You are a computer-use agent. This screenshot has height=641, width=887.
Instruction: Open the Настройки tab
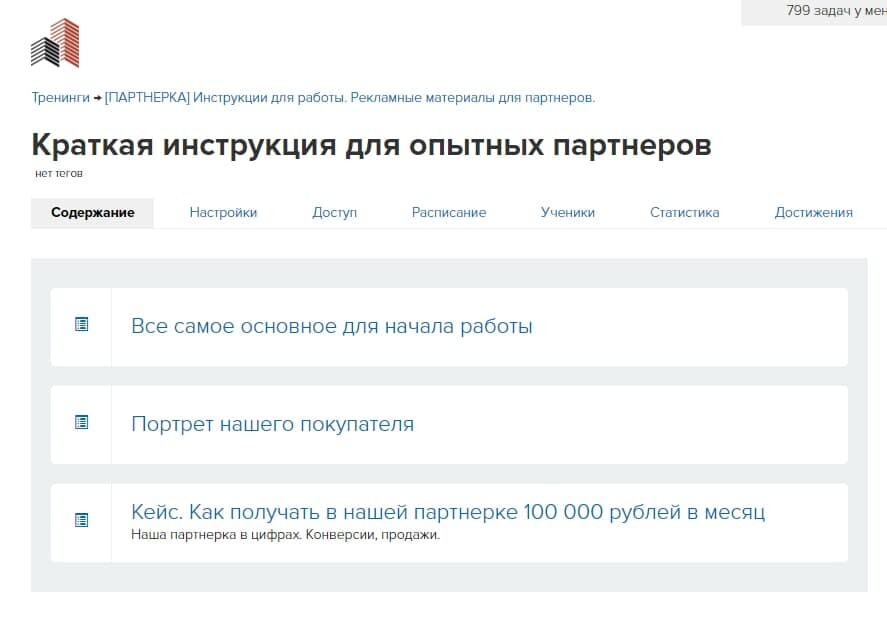click(x=223, y=213)
